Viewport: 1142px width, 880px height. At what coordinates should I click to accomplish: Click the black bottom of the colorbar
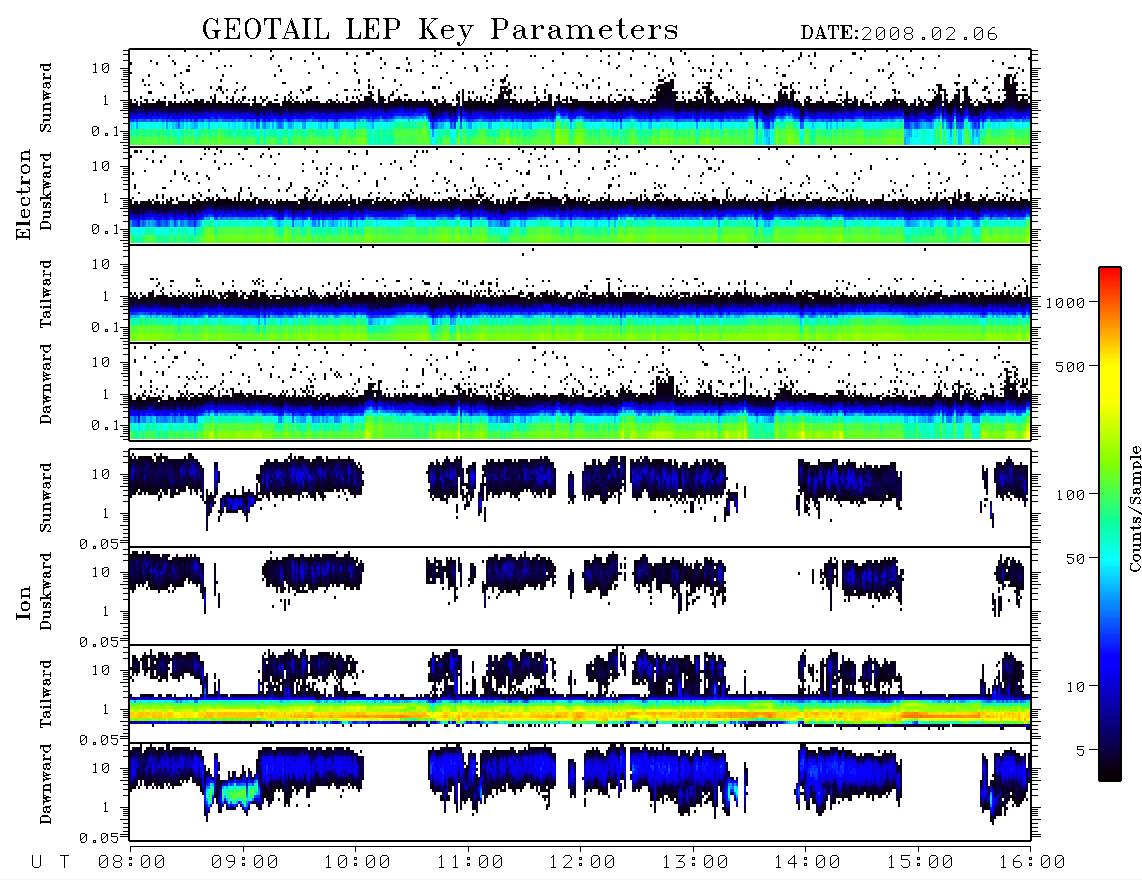(1109, 772)
